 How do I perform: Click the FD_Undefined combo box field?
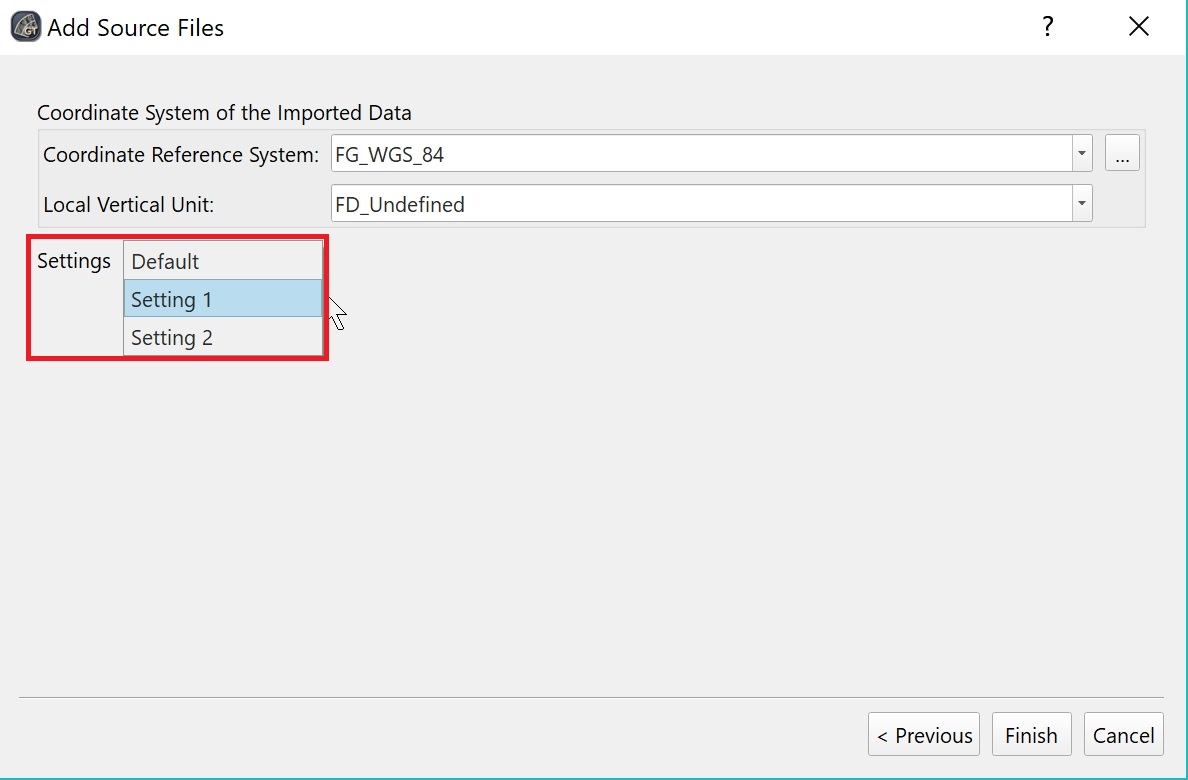700,204
